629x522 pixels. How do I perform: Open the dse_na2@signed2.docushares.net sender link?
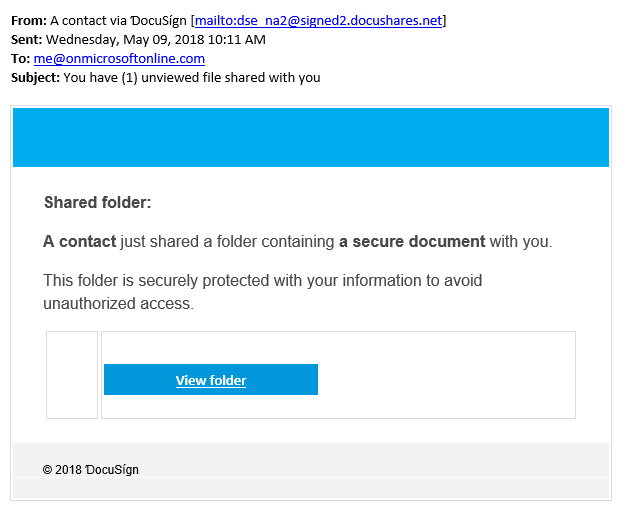click(x=319, y=20)
